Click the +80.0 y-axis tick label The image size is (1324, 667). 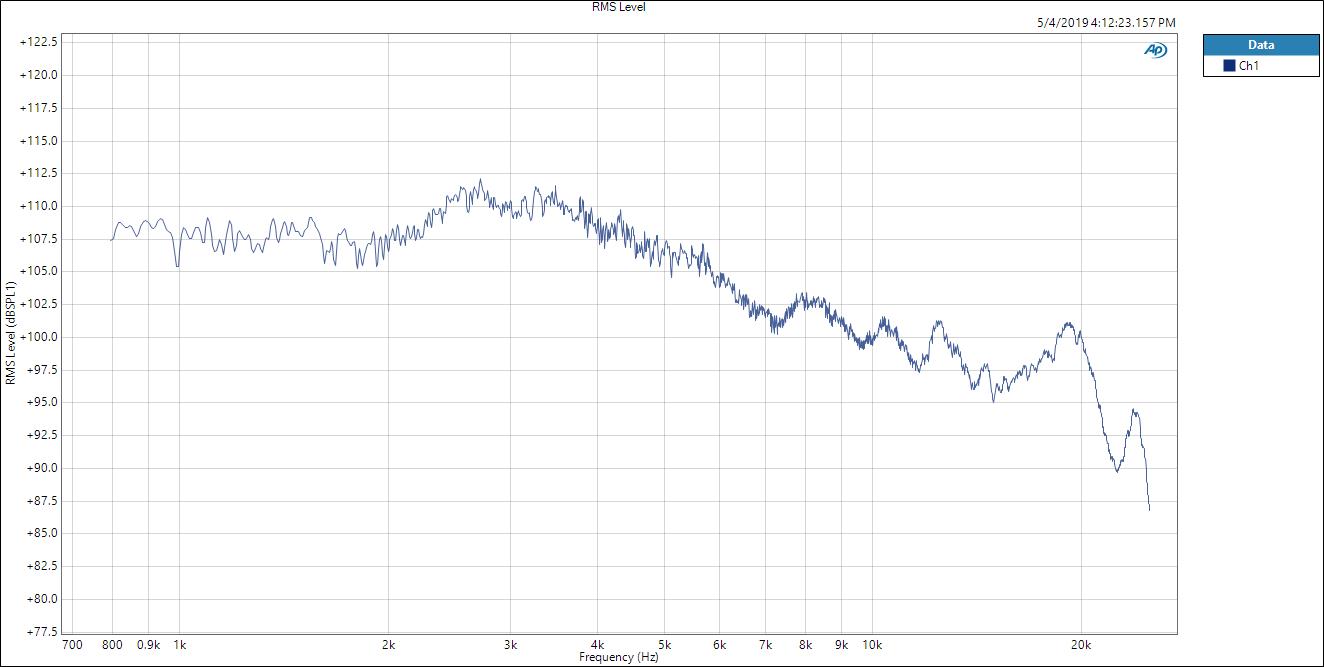pos(42,599)
